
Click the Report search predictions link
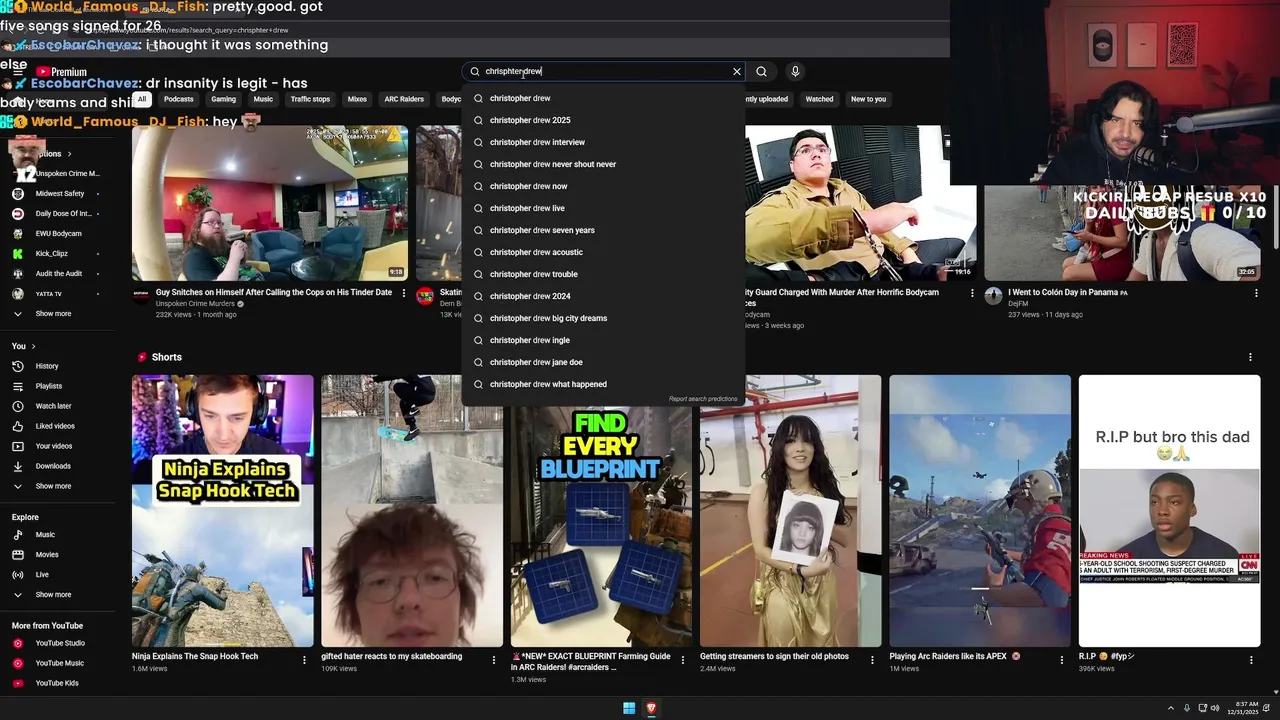pyautogui.click(x=703, y=399)
